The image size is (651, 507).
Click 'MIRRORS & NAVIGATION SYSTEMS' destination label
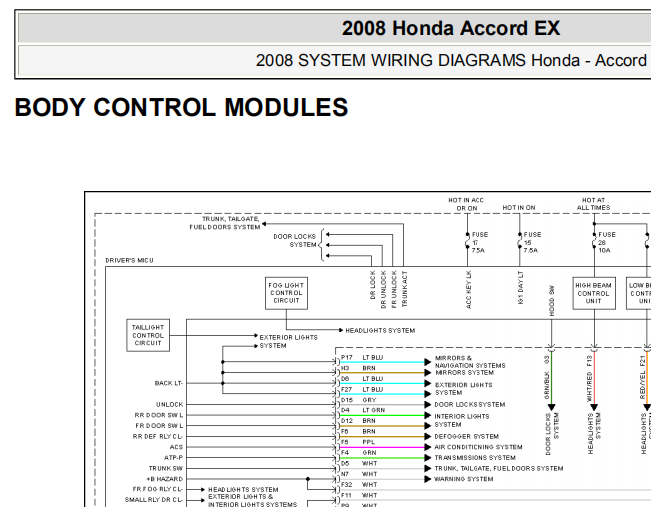pyautogui.click(x=470, y=362)
